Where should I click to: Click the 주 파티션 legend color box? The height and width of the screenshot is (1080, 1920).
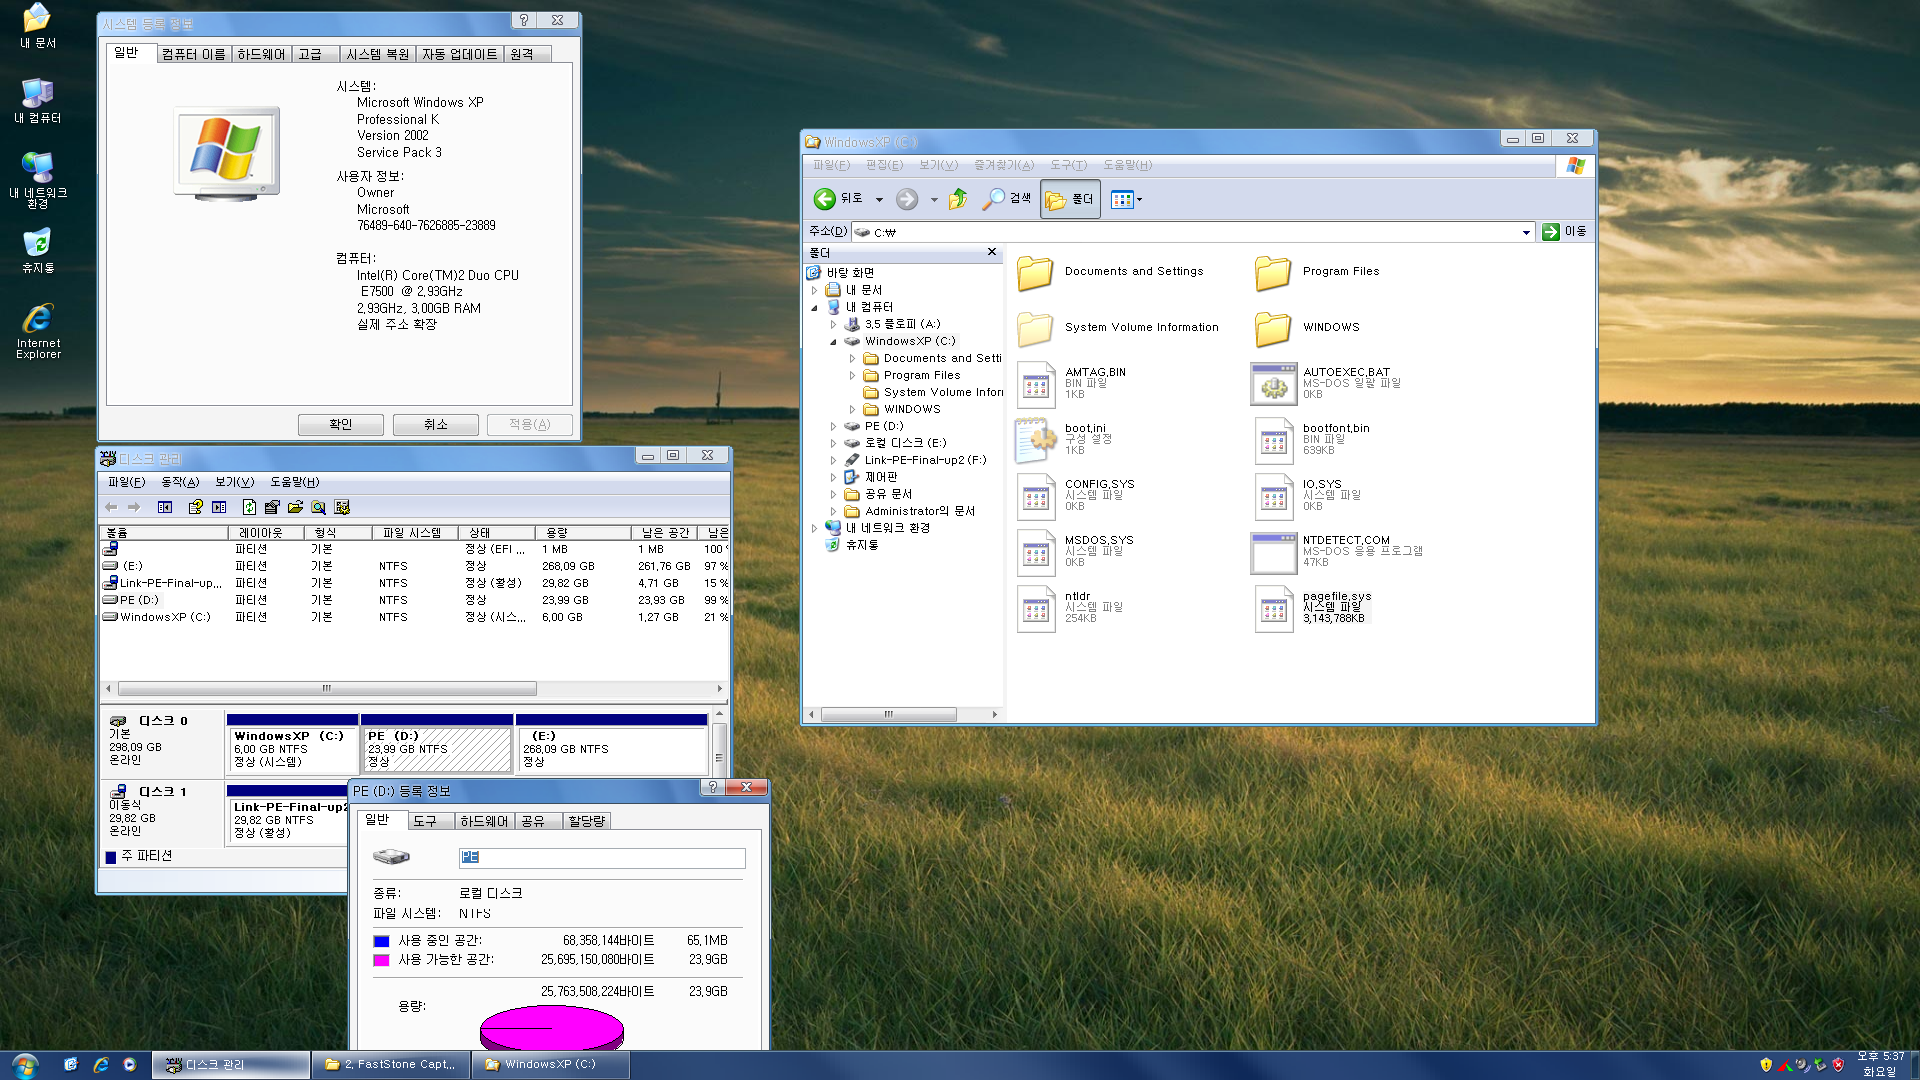pos(111,857)
